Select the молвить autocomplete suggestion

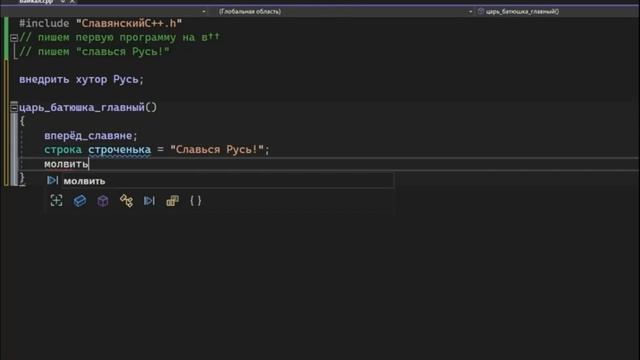(219, 180)
